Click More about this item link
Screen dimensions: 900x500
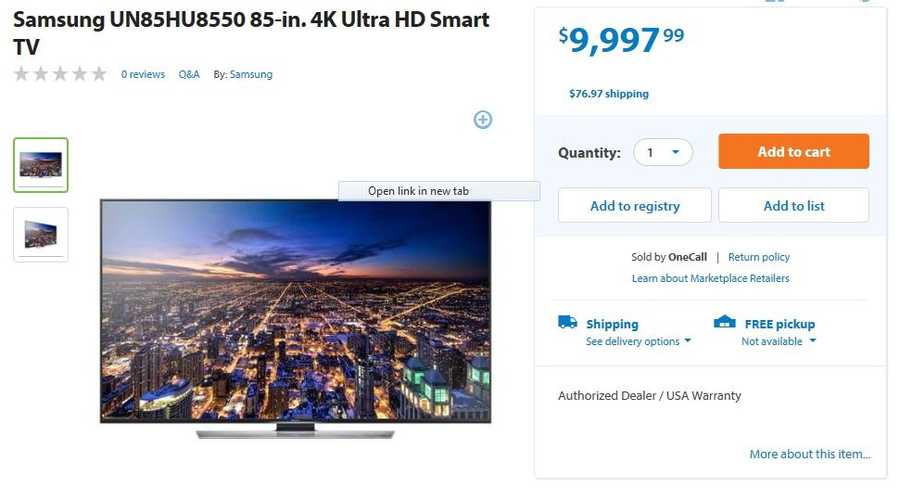click(810, 454)
